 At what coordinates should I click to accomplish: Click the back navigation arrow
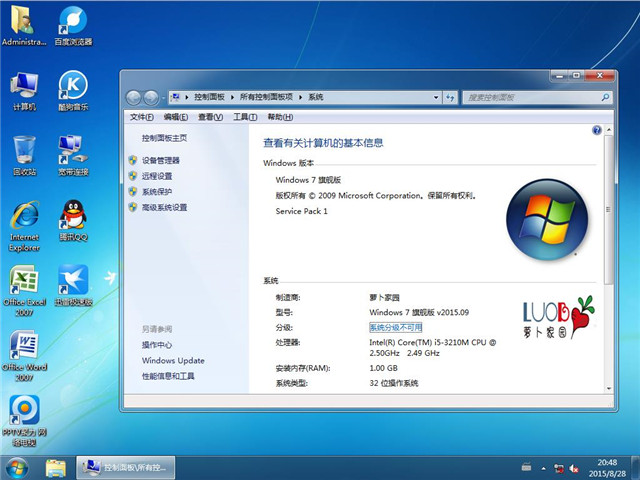click(133, 98)
